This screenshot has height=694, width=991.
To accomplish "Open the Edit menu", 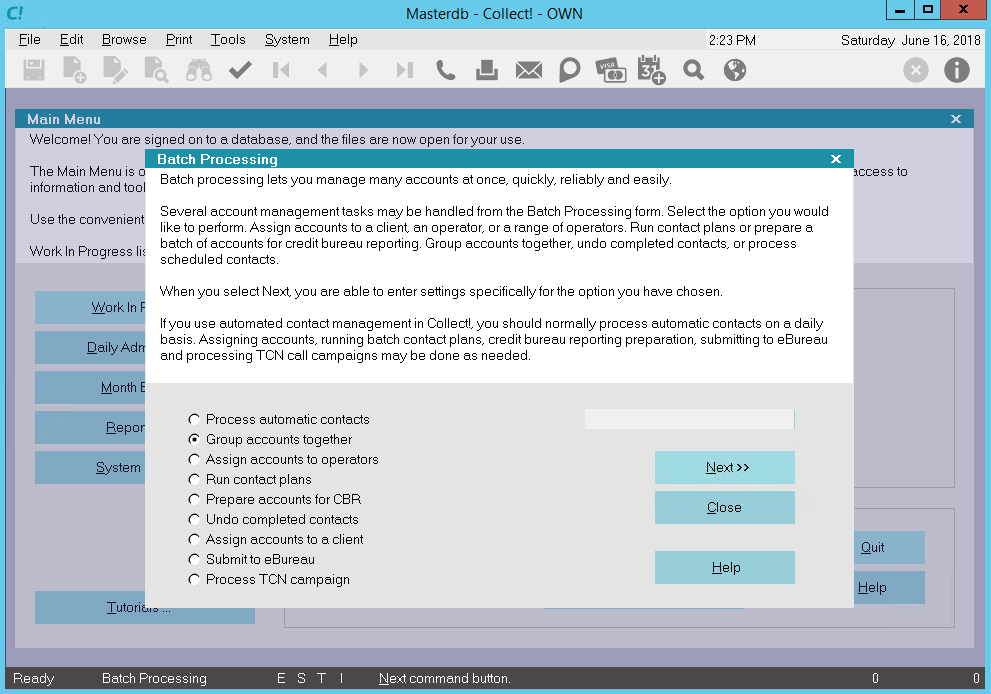I will tap(71, 39).
